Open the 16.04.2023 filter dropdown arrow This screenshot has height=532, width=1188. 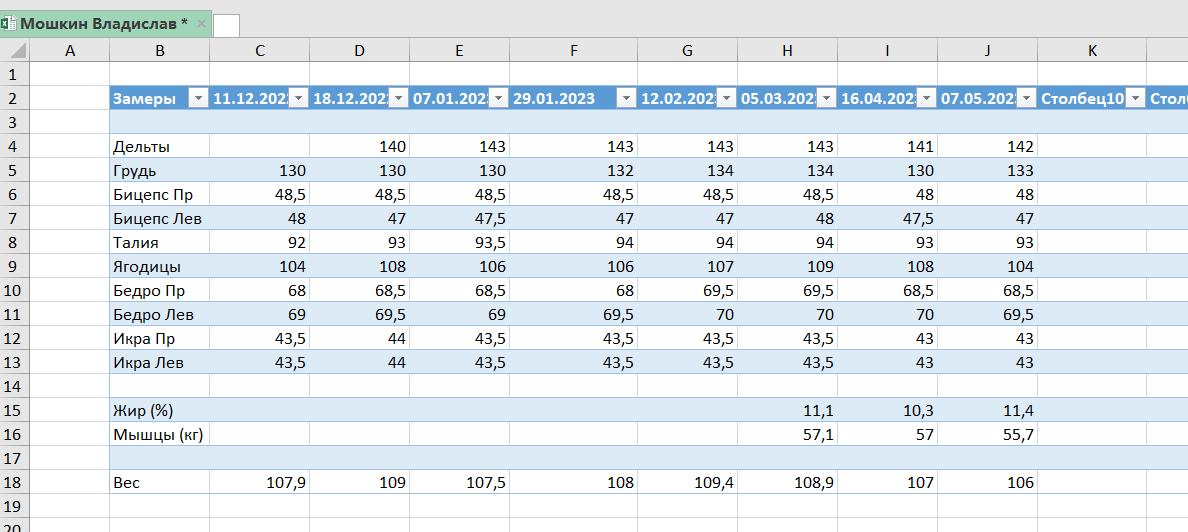pyautogui.click(x=926, y=98)
